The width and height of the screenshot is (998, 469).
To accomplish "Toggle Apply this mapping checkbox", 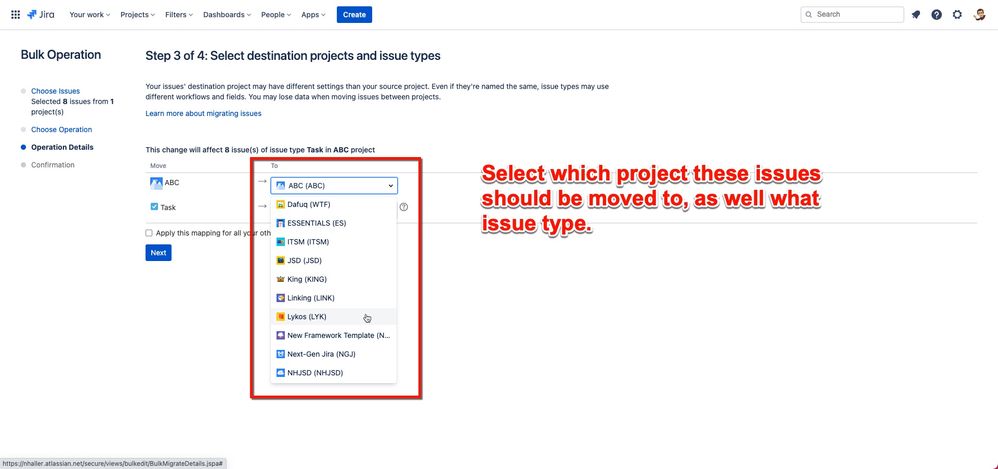I will [x=149, y=233].
